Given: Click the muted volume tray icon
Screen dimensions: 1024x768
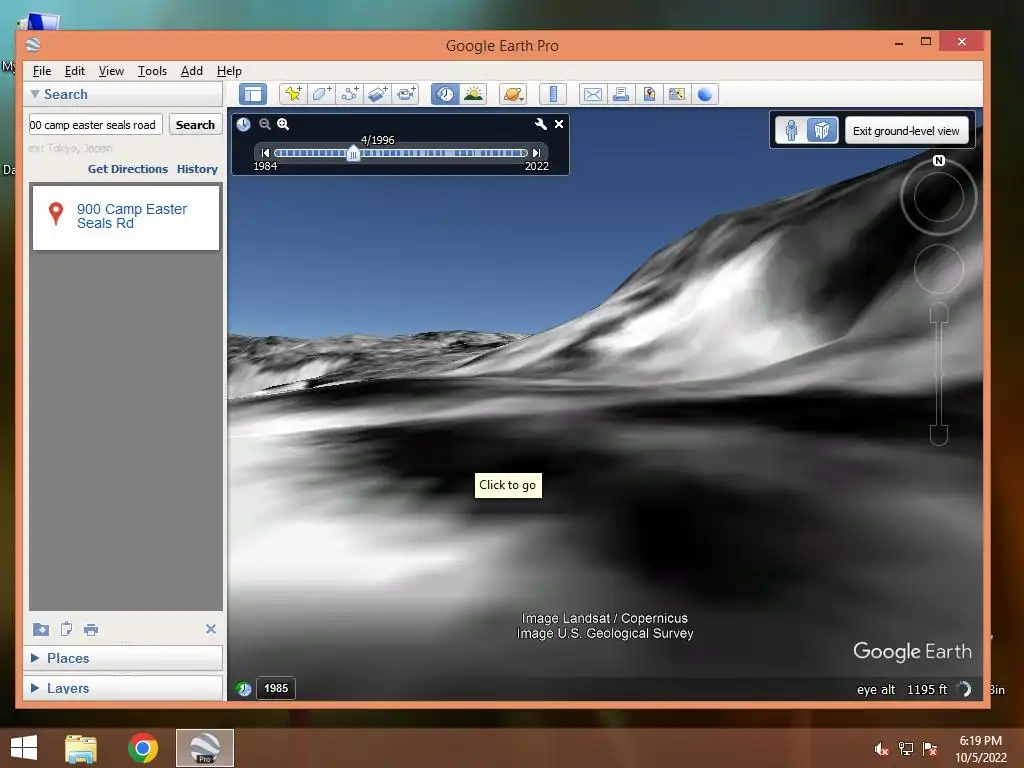Looking at the screenshot, I should (881, 749).
